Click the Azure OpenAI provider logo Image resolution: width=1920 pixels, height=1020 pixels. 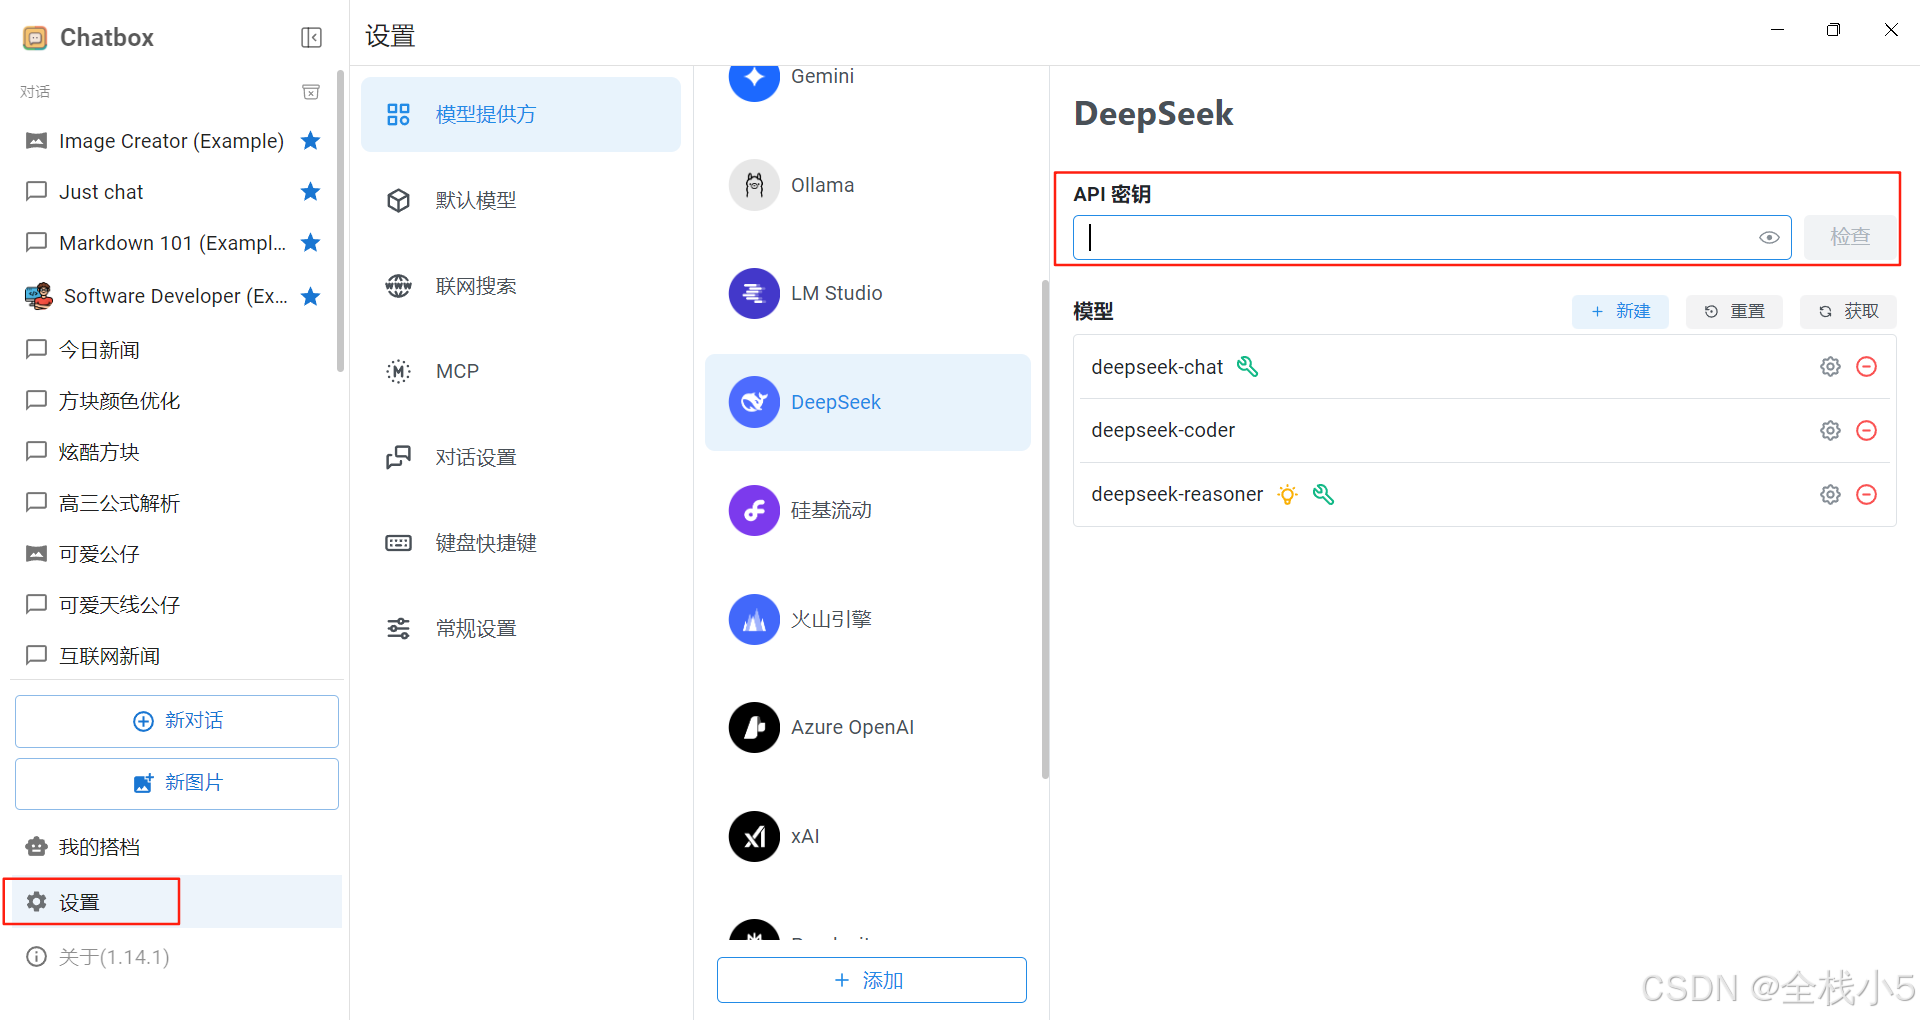(754, 727)
